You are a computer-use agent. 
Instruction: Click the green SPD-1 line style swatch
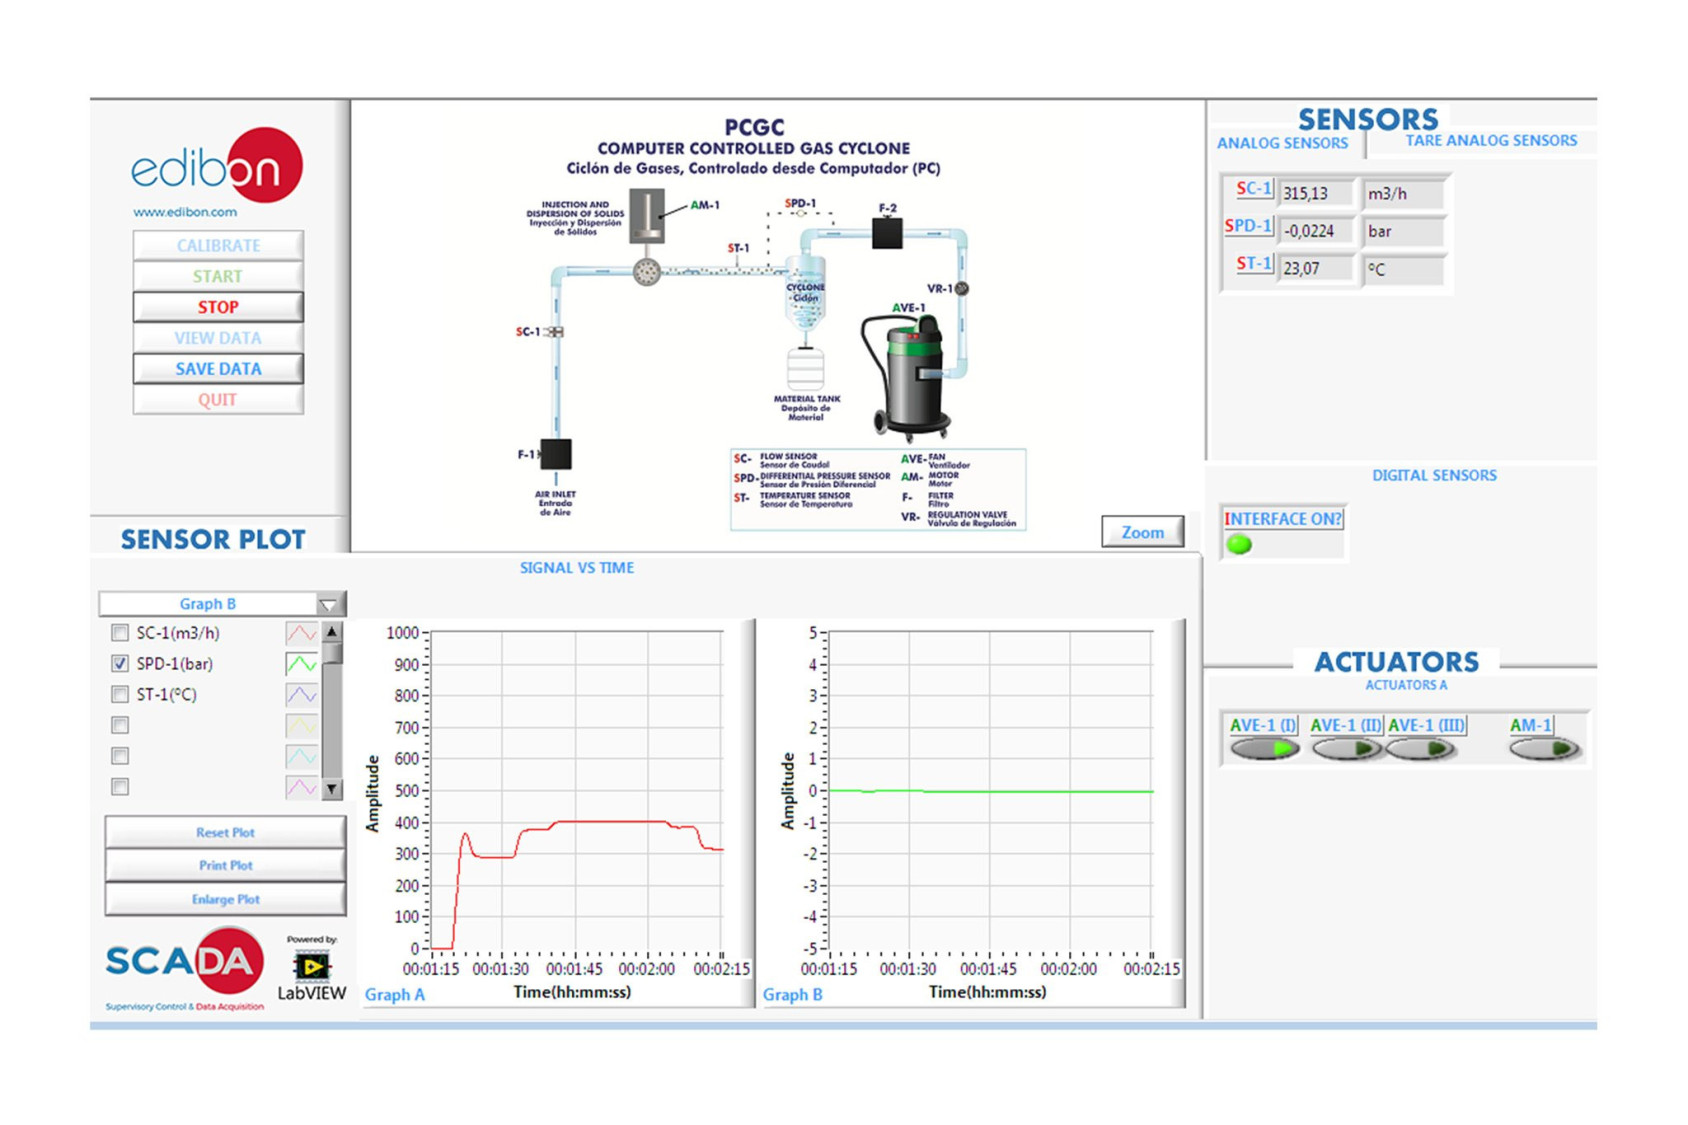pyautogui.click(x=300, y=662)
